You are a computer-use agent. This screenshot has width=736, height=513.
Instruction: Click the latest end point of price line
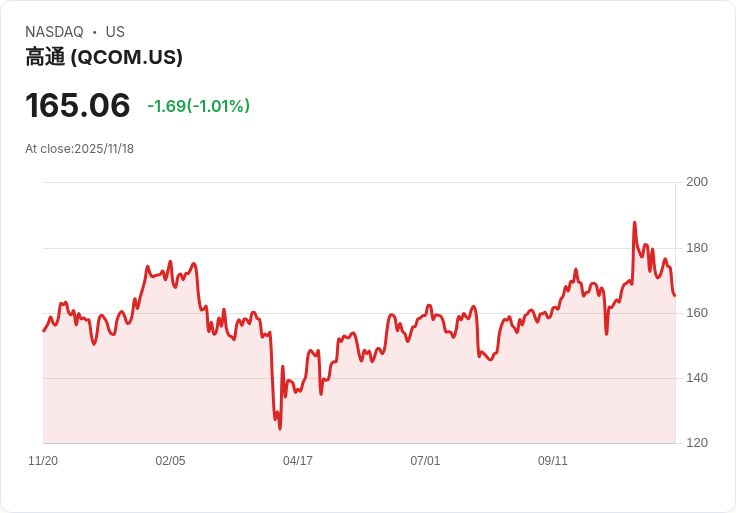click(x=674, y=295)
